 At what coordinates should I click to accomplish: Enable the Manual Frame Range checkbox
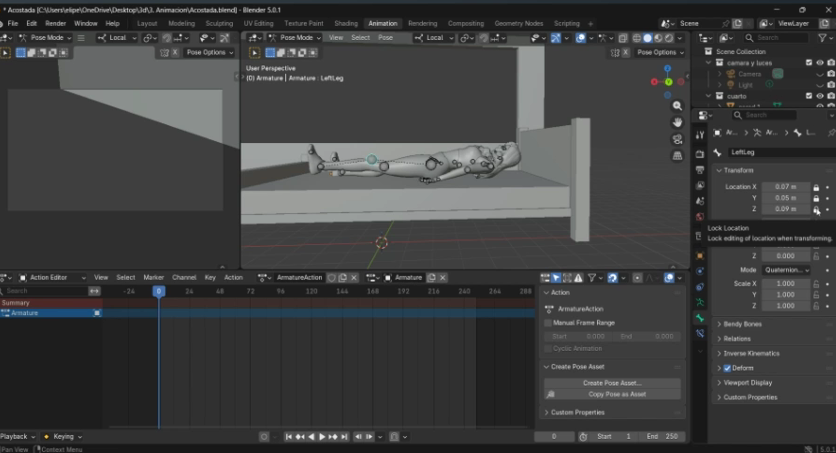(548, 323)
